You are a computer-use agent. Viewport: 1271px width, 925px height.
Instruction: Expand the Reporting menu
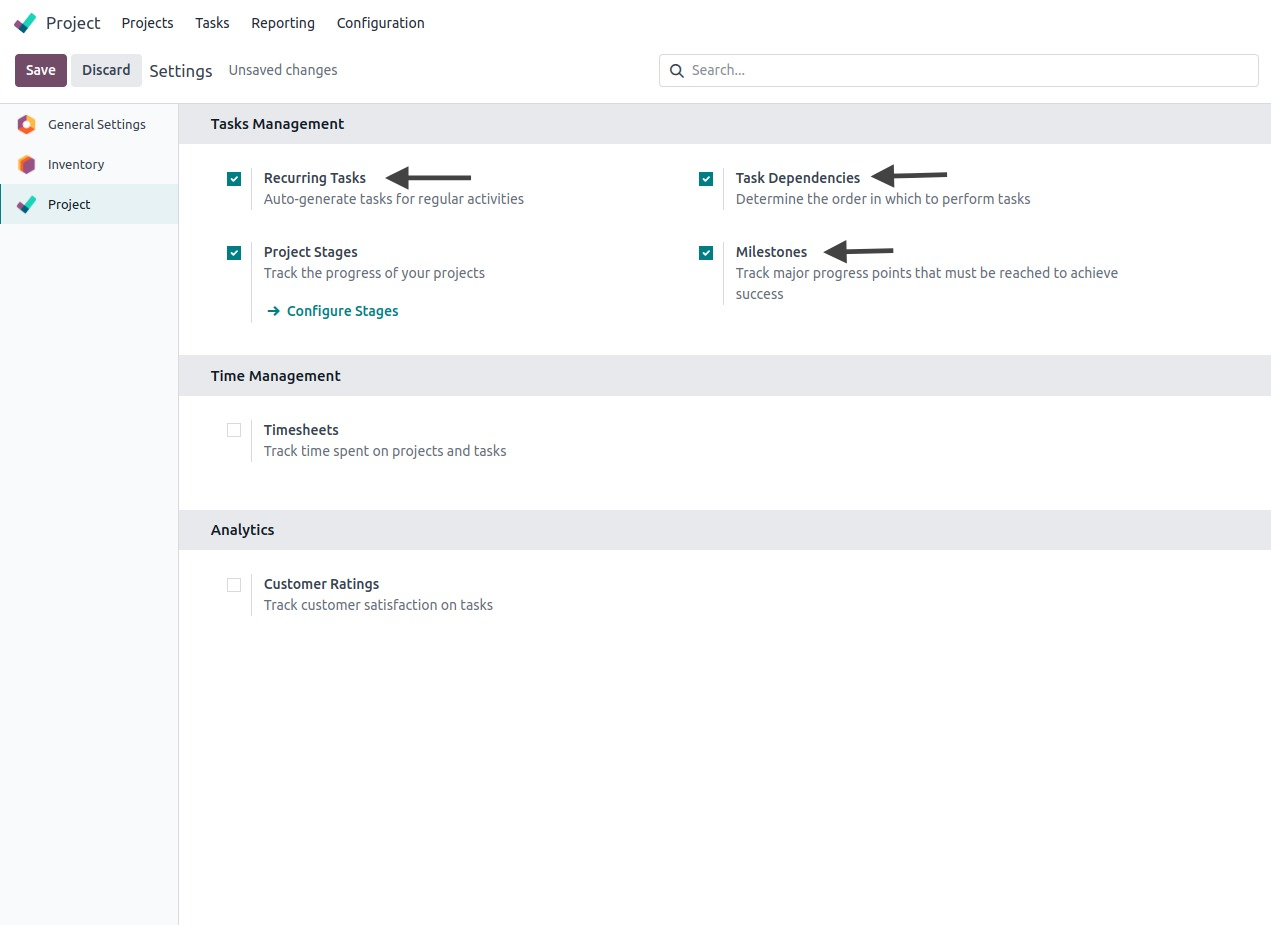click(283, 23)
